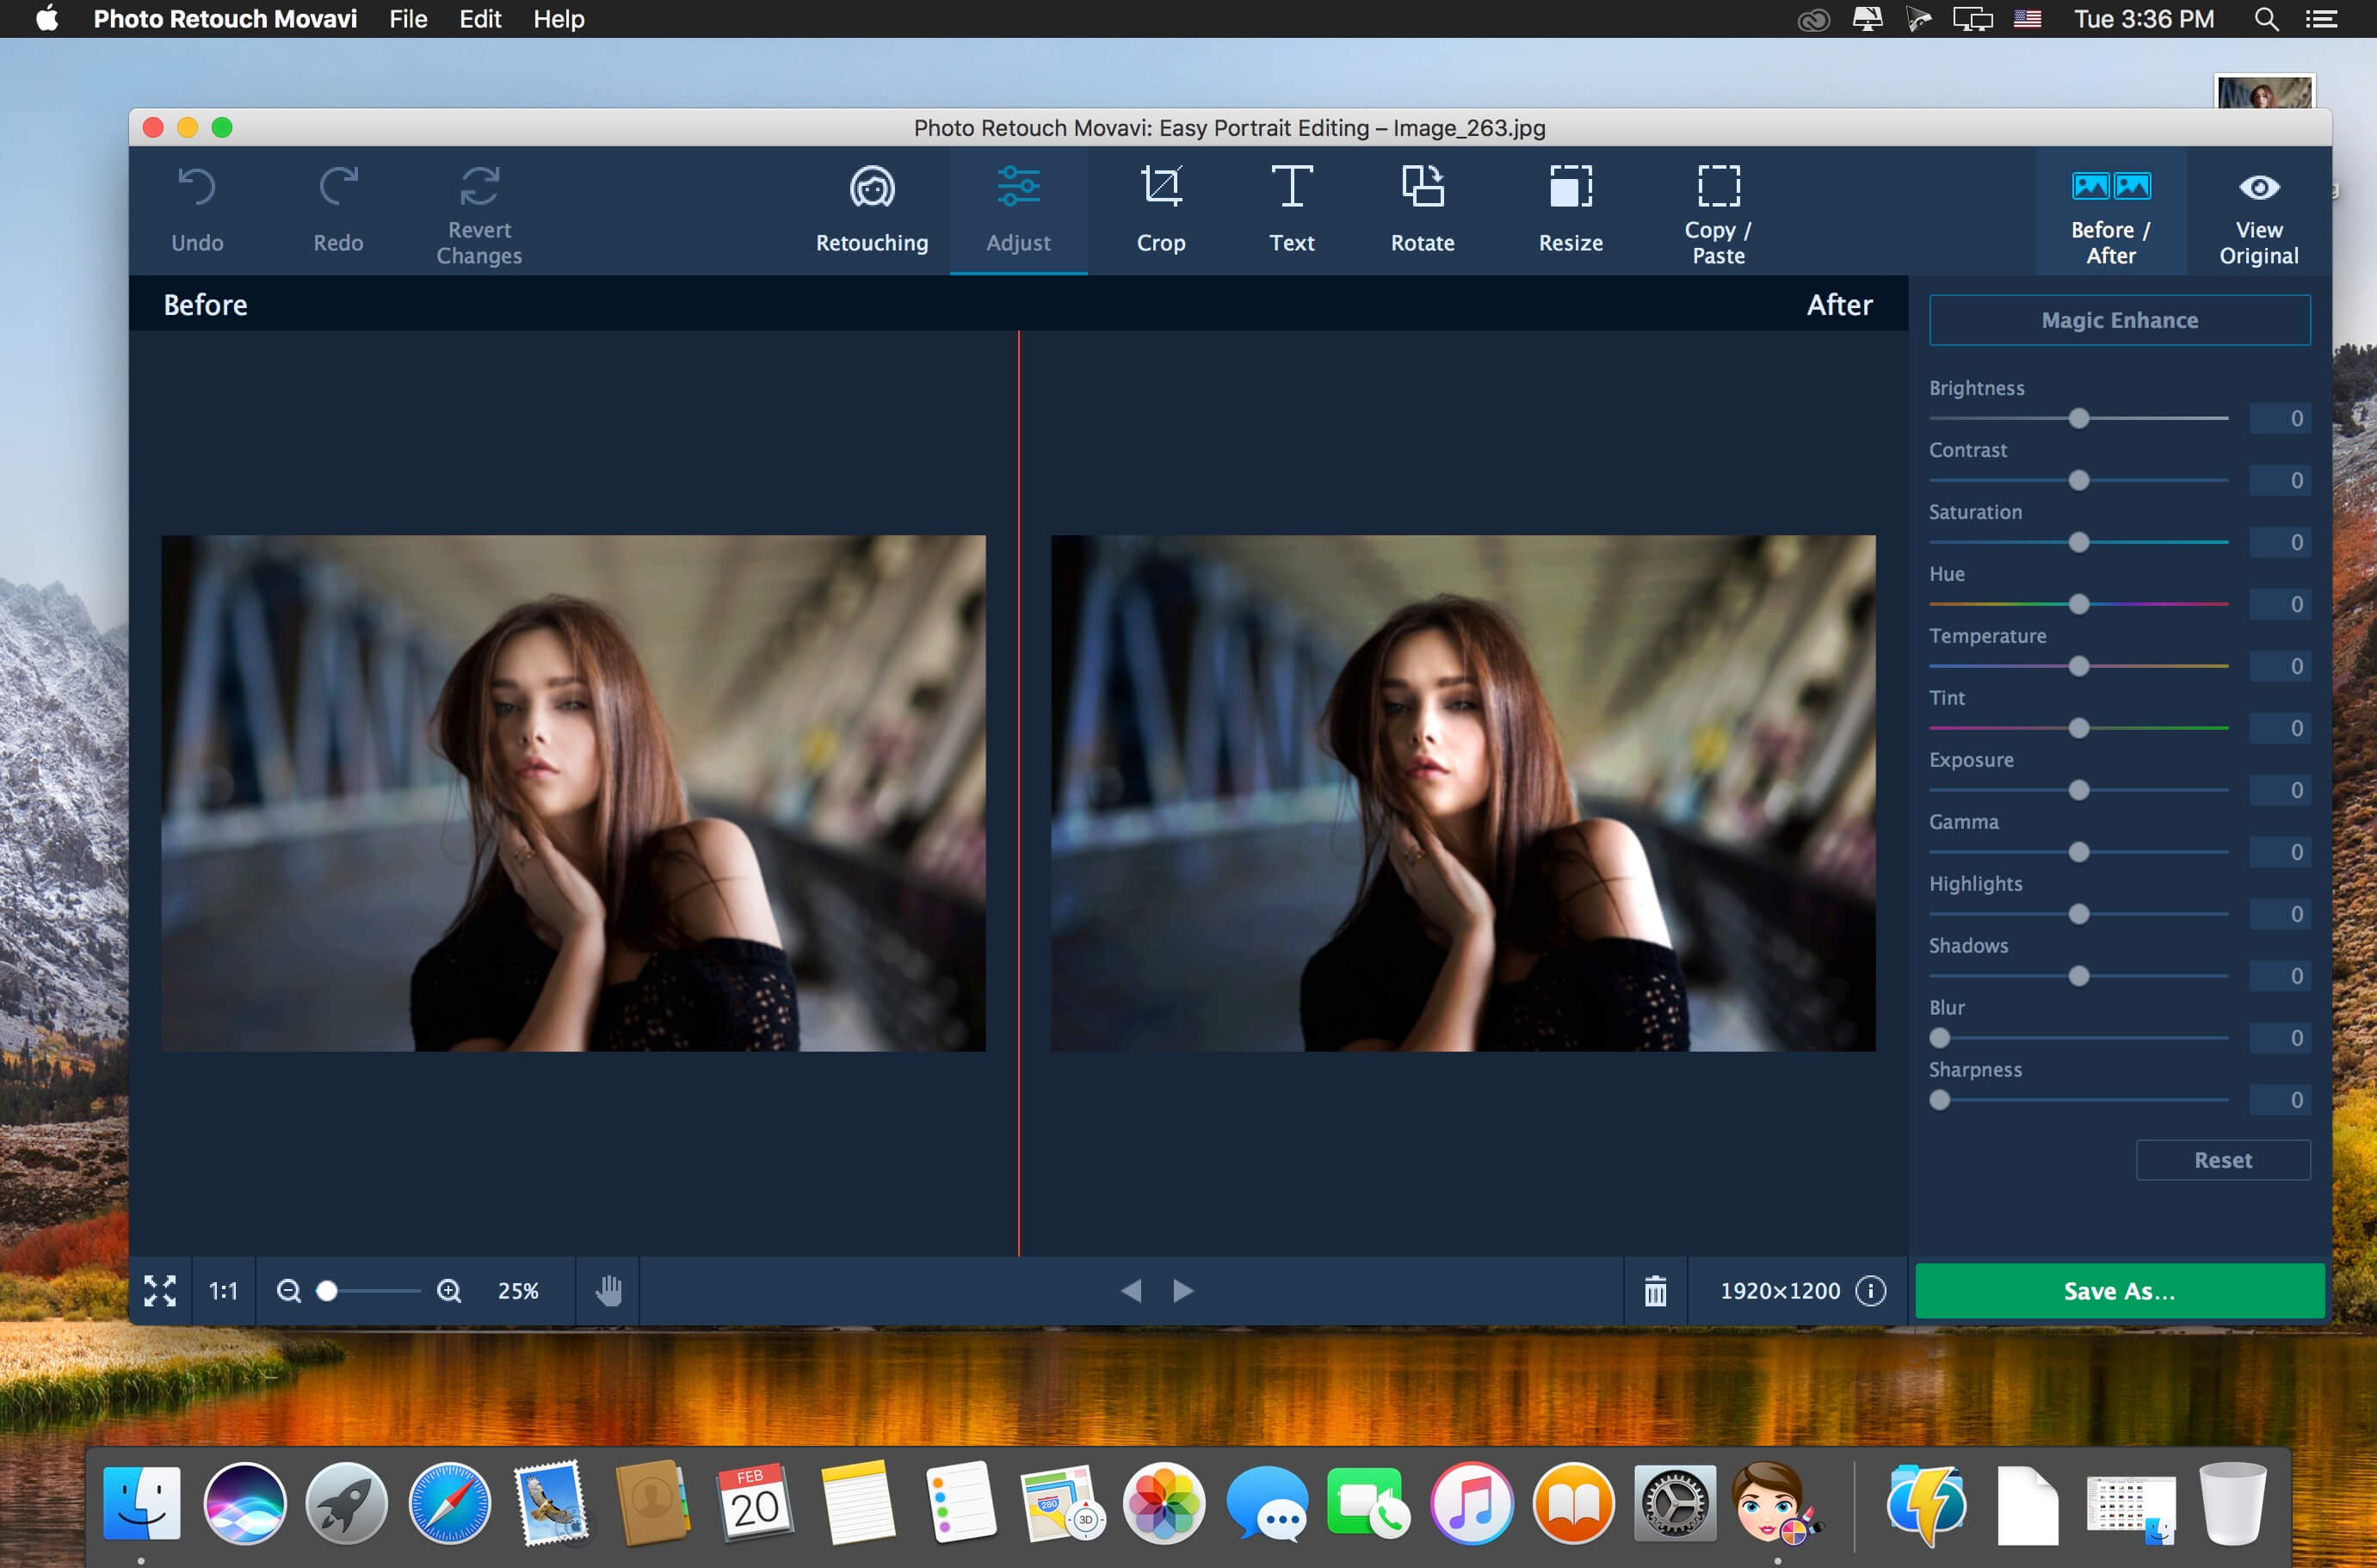Click the Brightness slider handle
The image size is (2377, 1568).
[2078, 418]
